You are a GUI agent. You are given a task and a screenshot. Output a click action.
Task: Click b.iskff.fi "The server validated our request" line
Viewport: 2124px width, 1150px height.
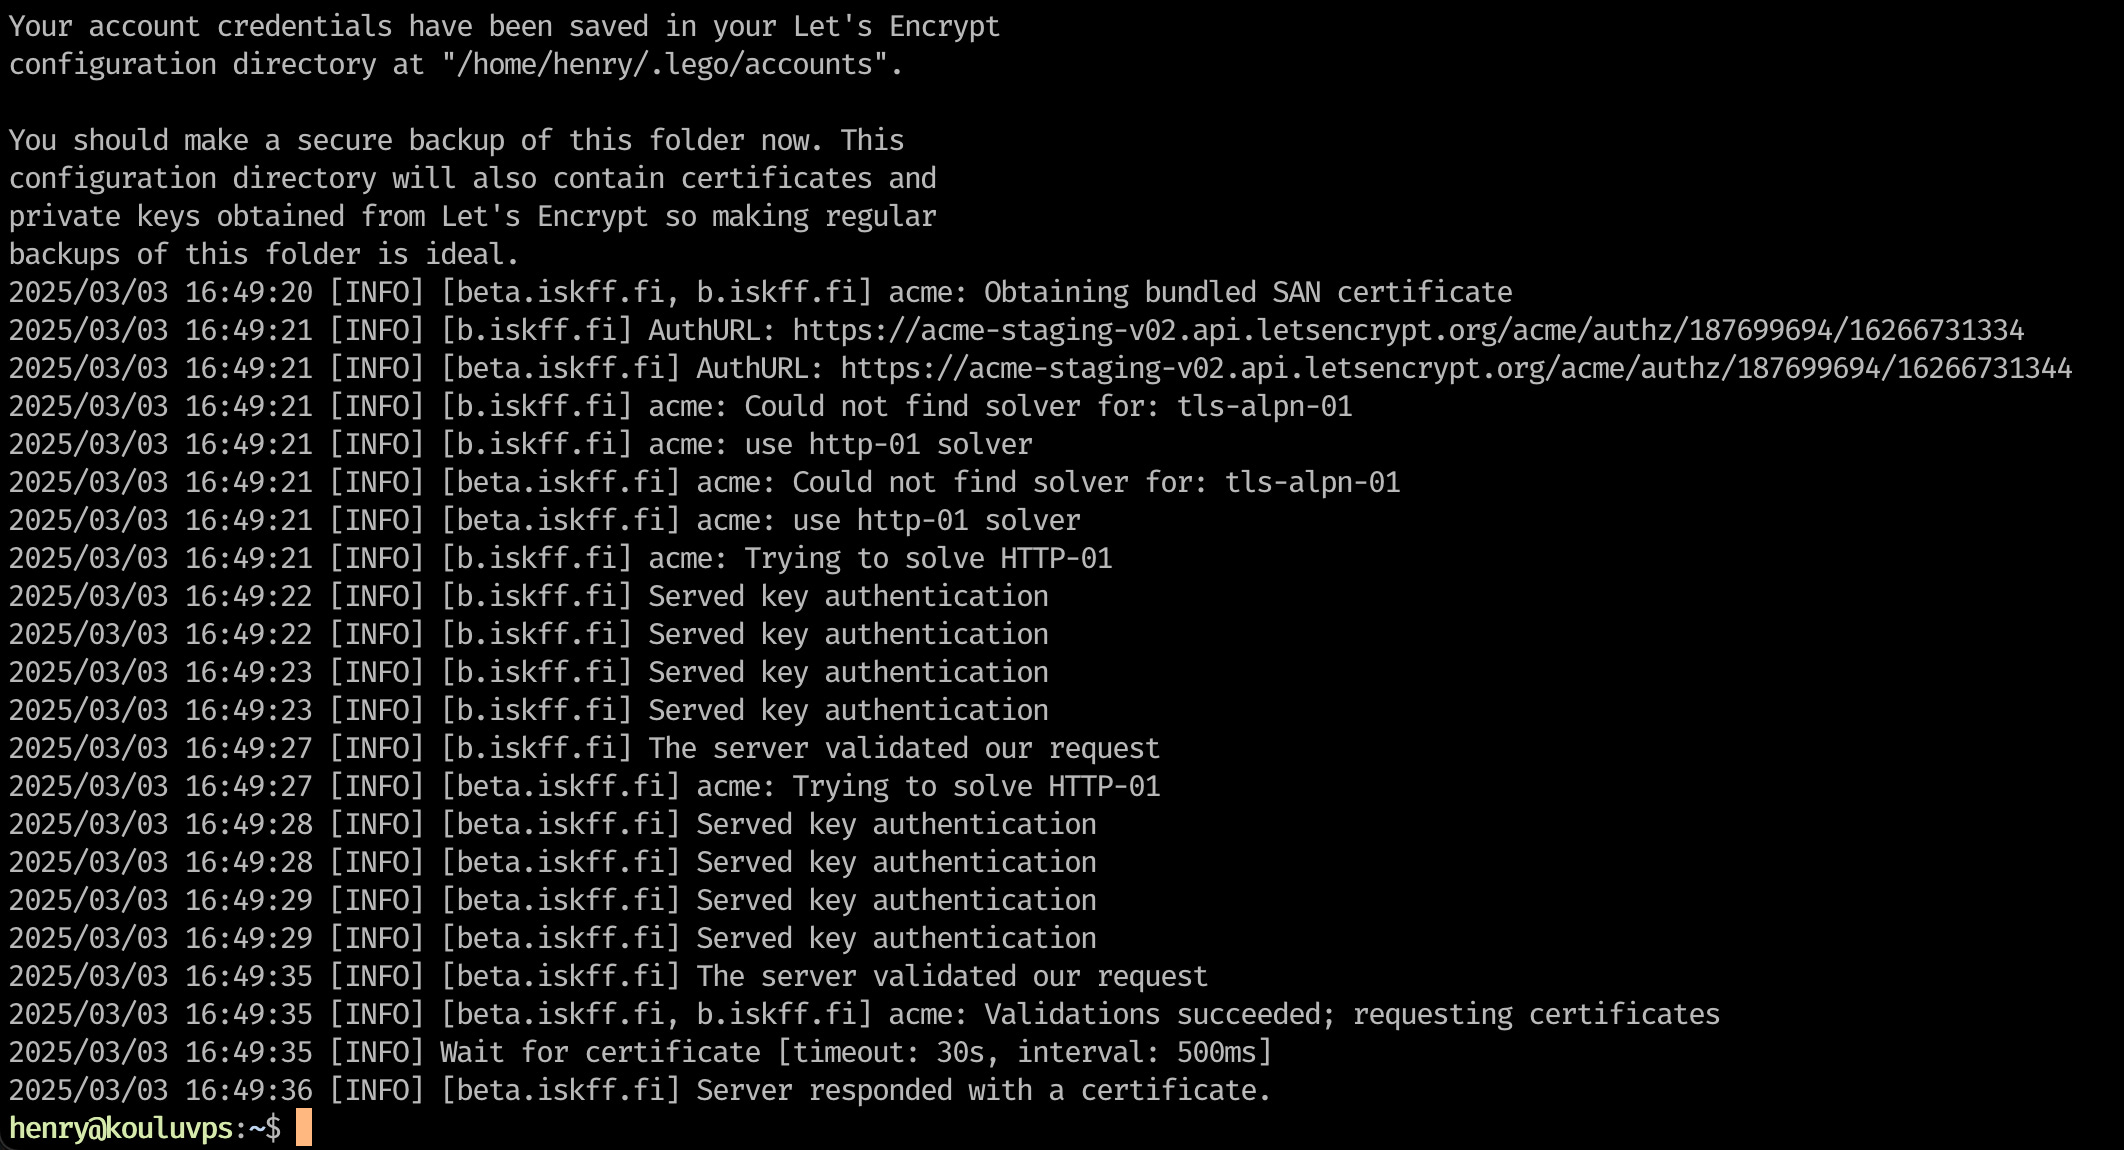click(903, 748)
